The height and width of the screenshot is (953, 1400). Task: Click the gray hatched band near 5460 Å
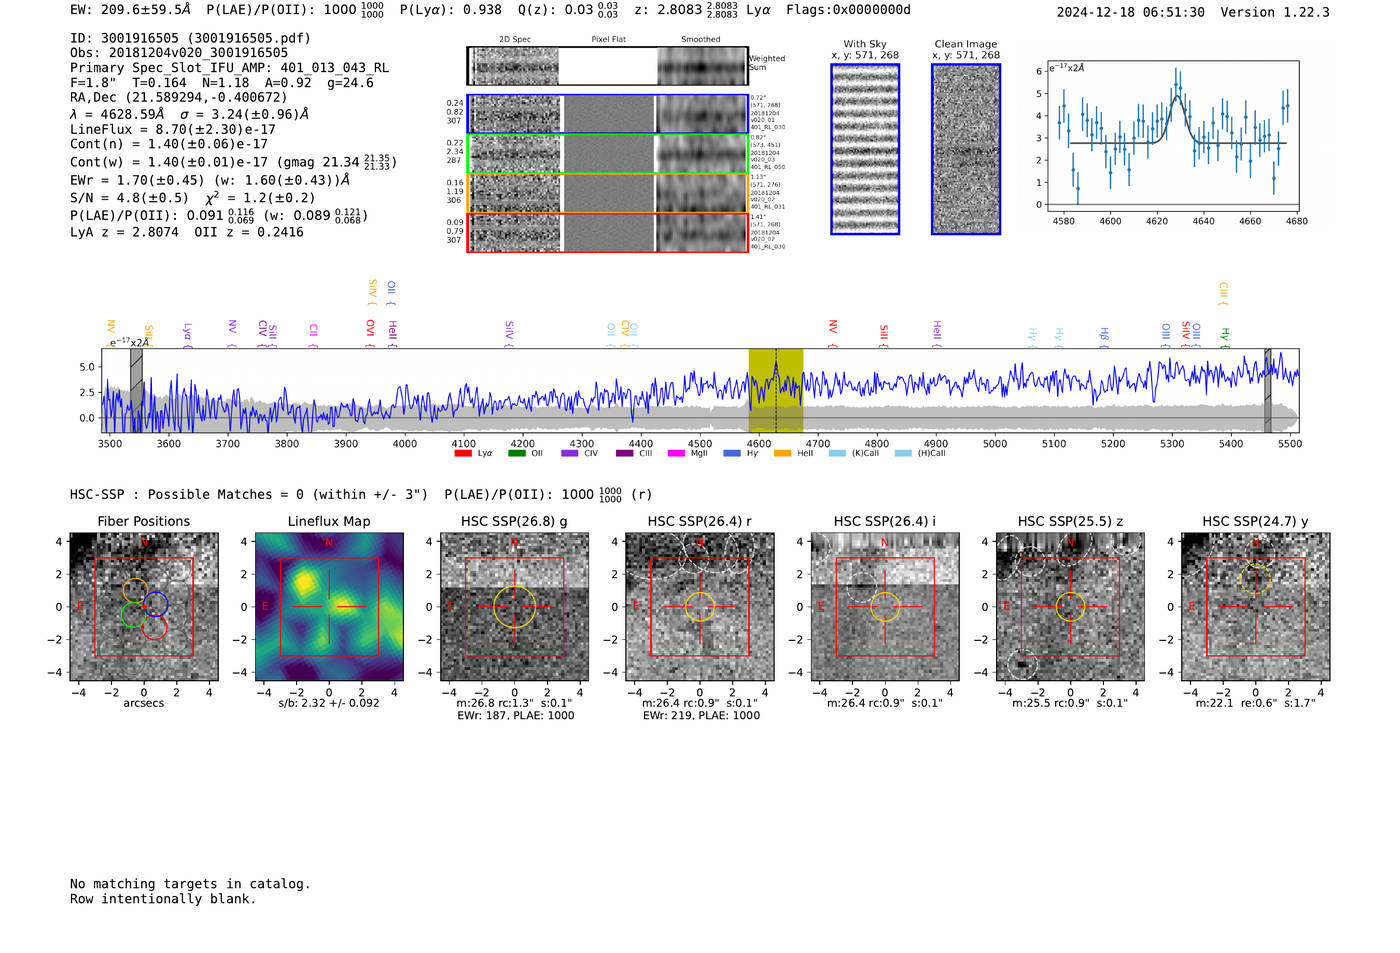(x=1267, y=390)
